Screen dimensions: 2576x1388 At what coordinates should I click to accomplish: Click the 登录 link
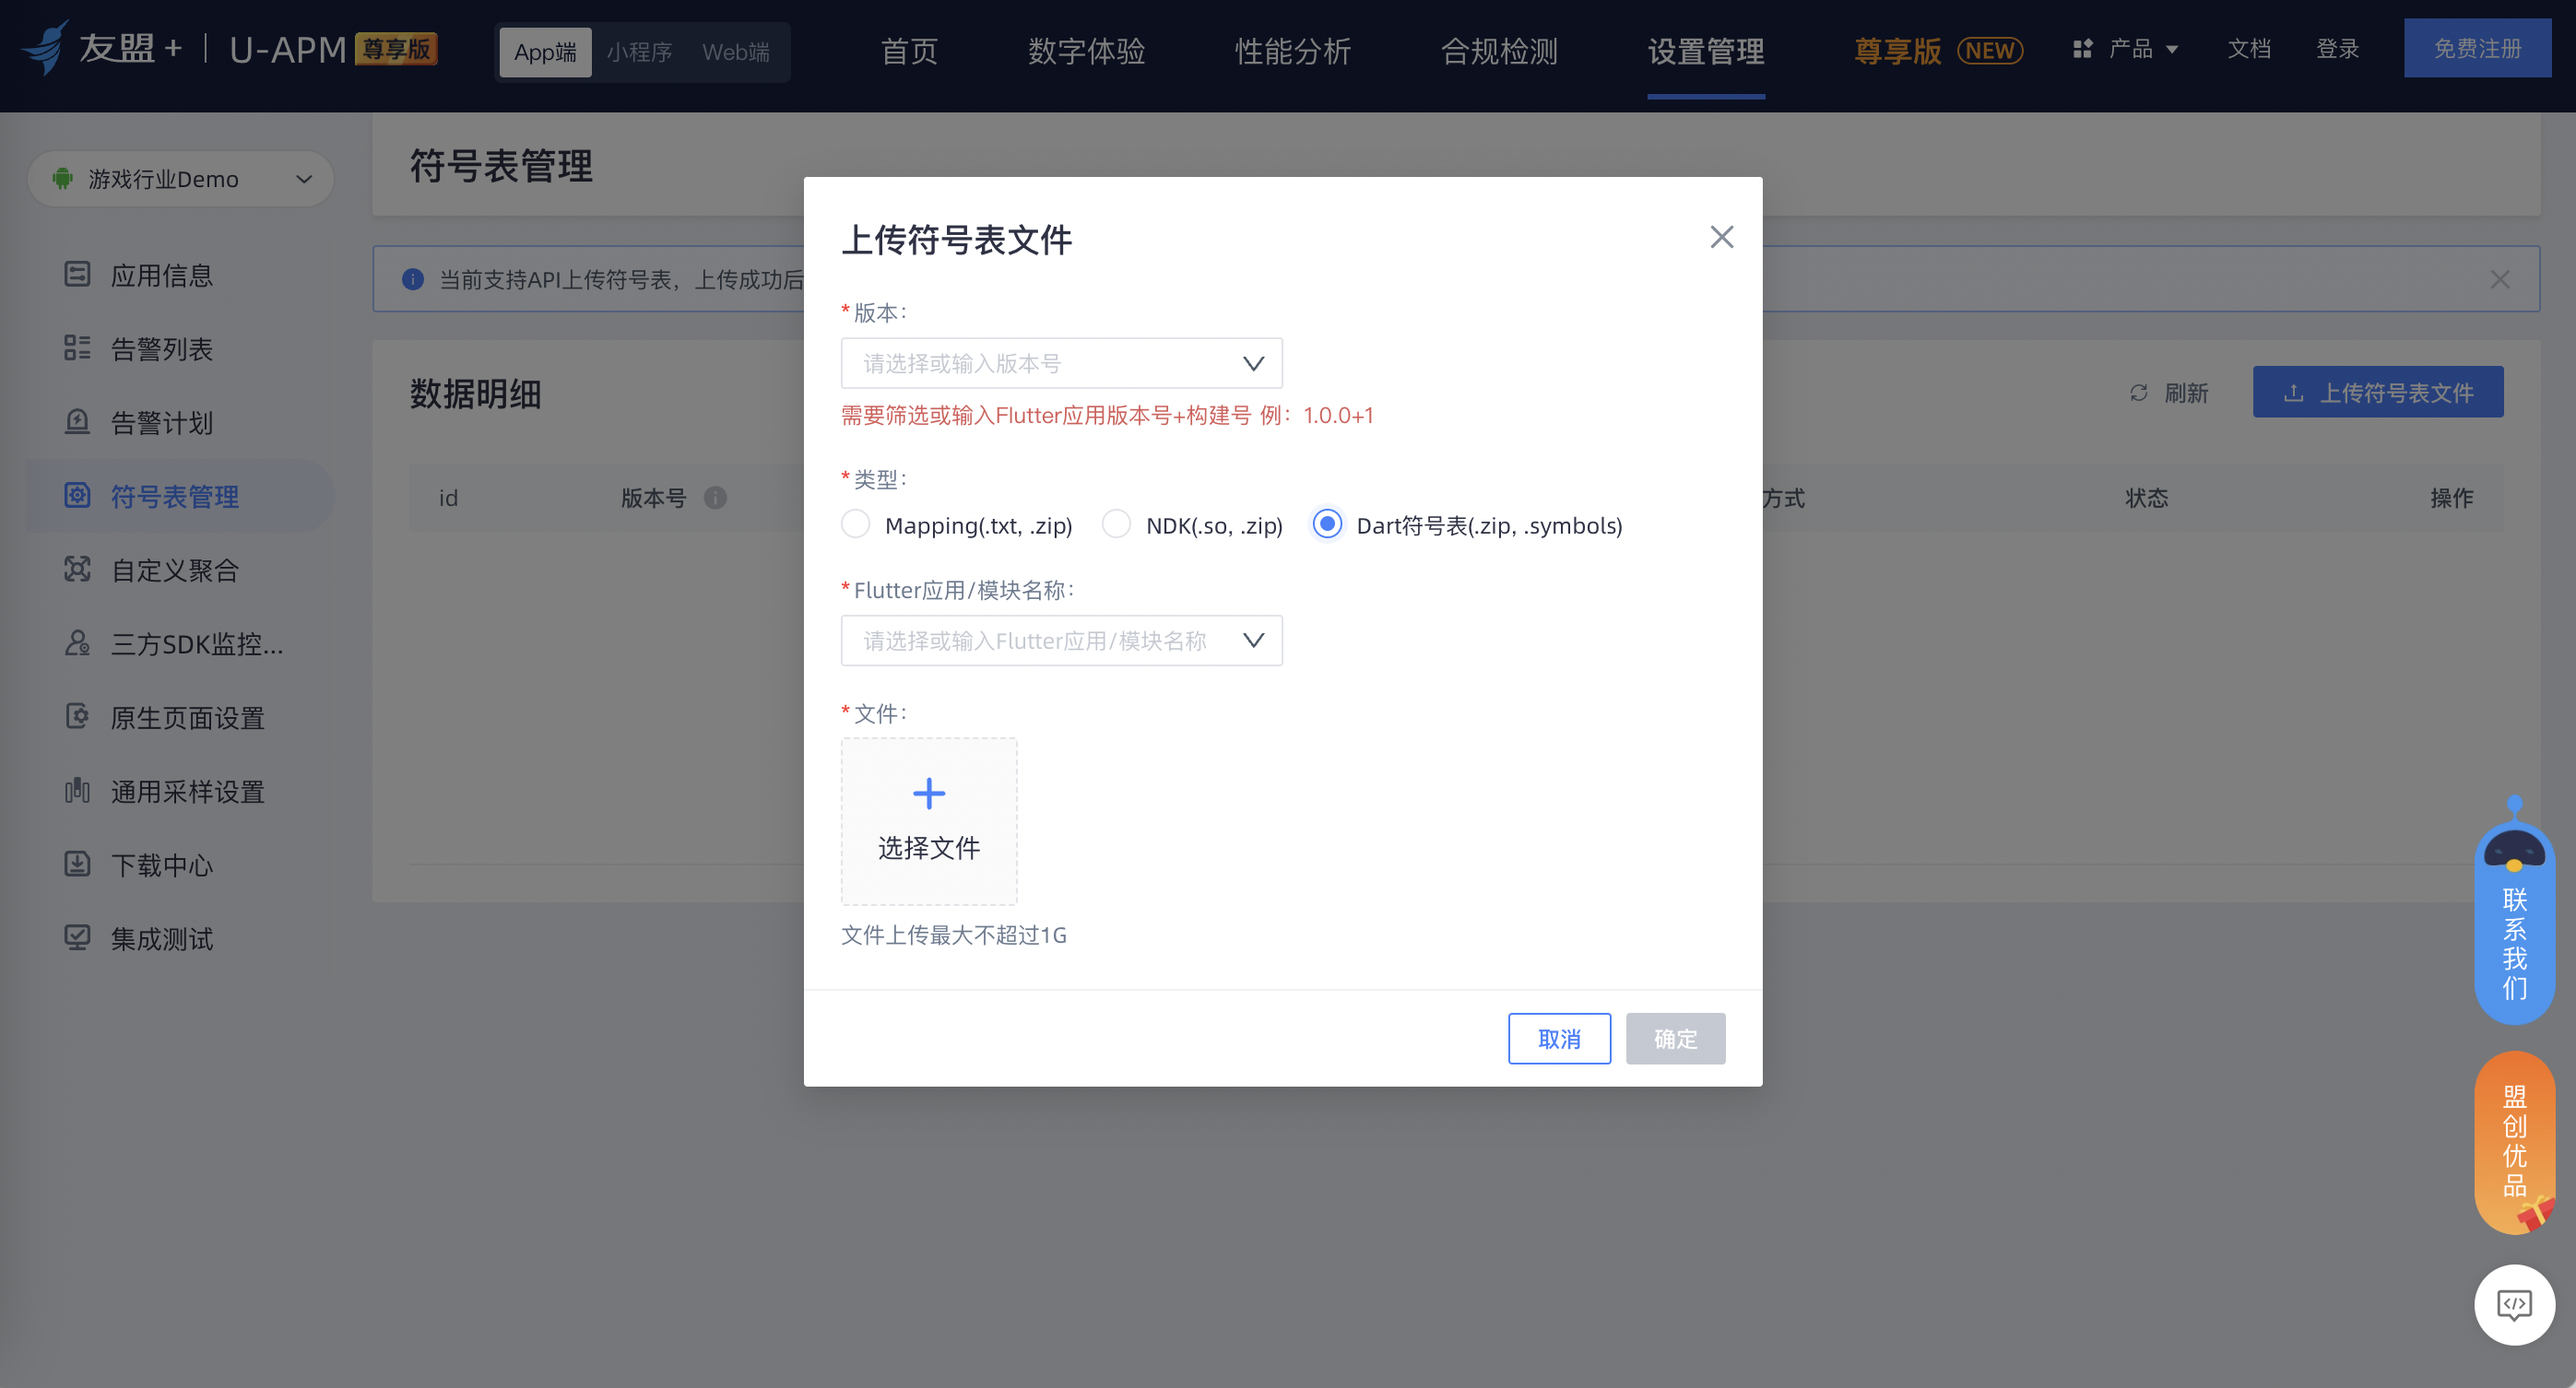coord(2337,49)
